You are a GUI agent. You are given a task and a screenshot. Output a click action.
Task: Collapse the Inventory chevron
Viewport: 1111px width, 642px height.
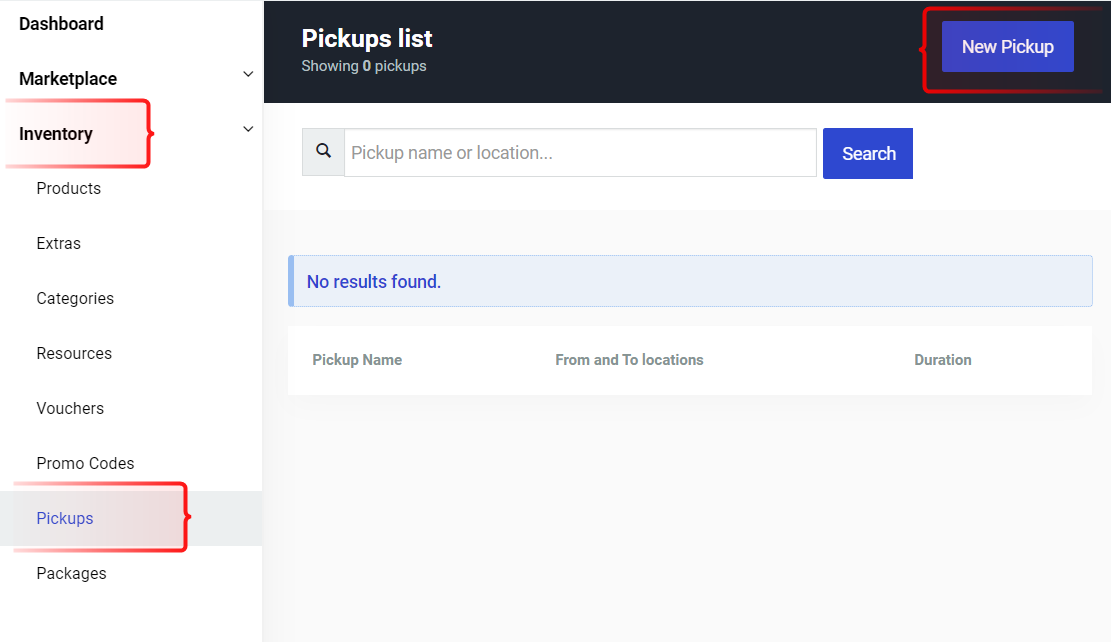click(248, 129)
